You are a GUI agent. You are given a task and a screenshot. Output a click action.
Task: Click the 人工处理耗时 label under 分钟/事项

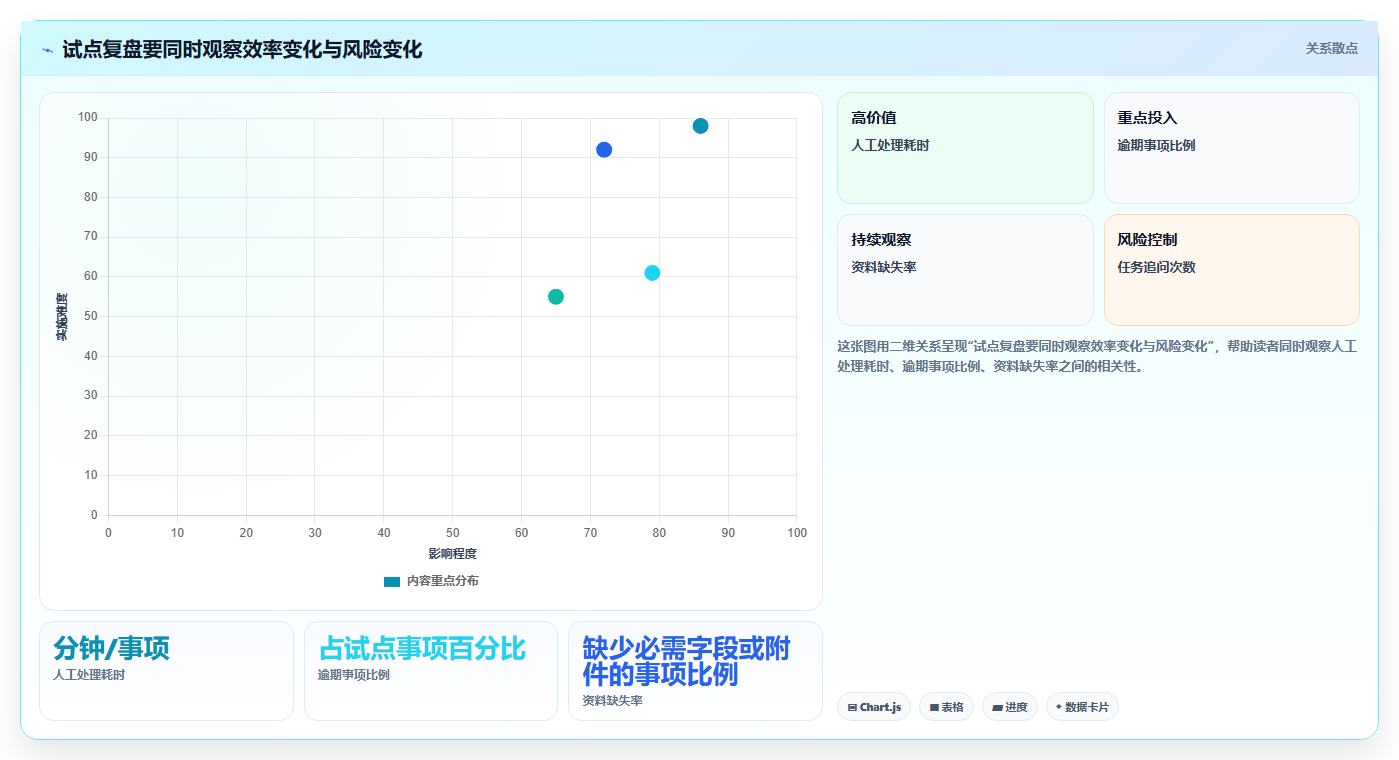coord(89,675)
